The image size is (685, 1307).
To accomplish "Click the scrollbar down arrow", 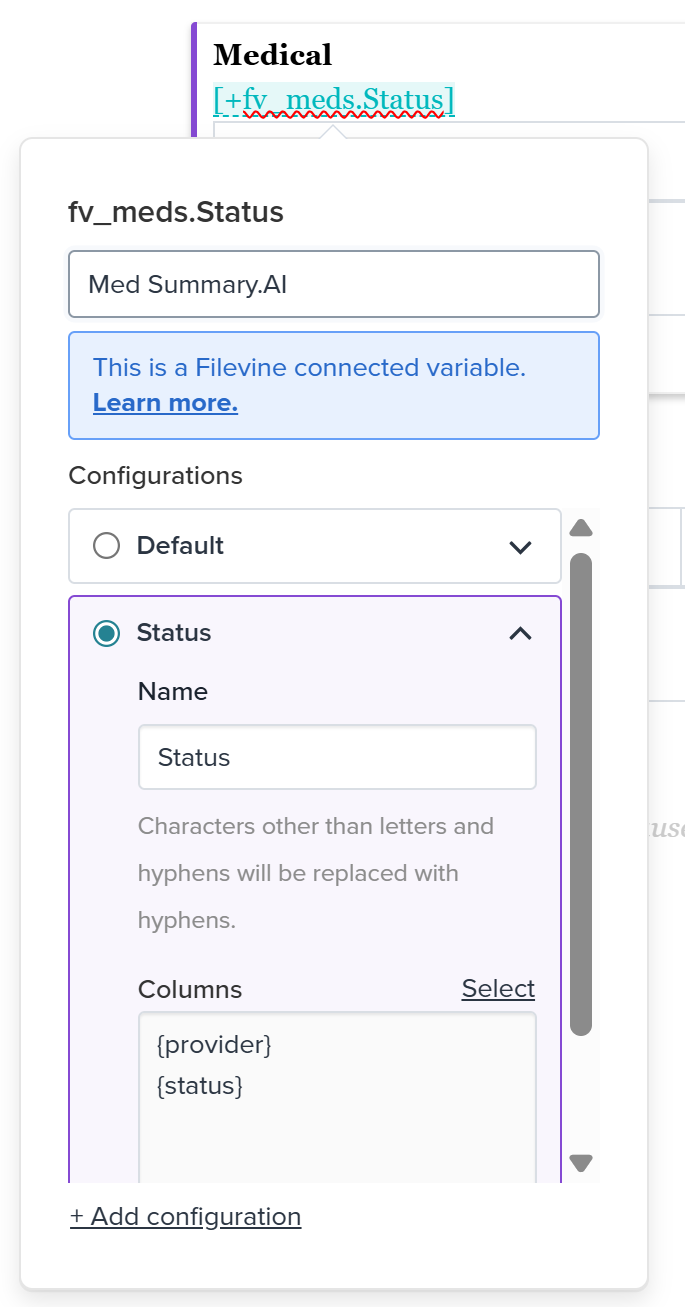I will tap(581, 1162).
